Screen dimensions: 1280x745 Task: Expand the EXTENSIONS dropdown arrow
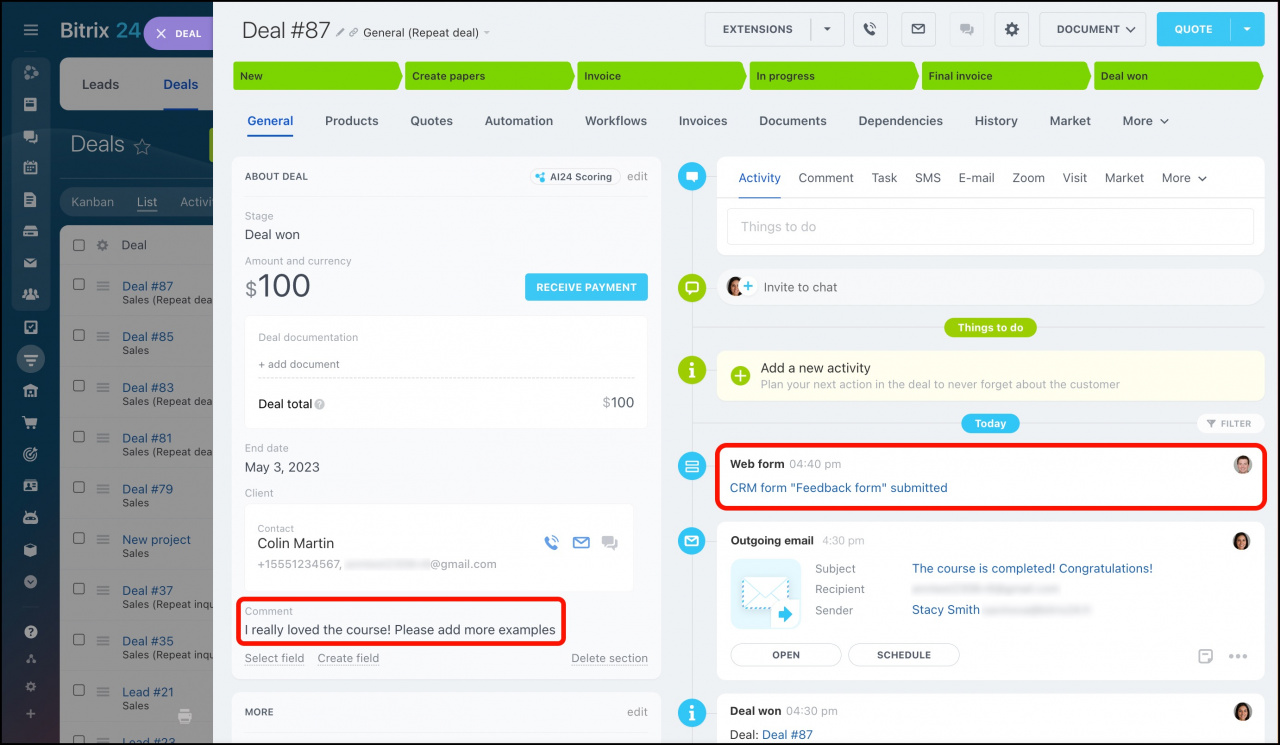pyautogui.click(x=827, y=29)
